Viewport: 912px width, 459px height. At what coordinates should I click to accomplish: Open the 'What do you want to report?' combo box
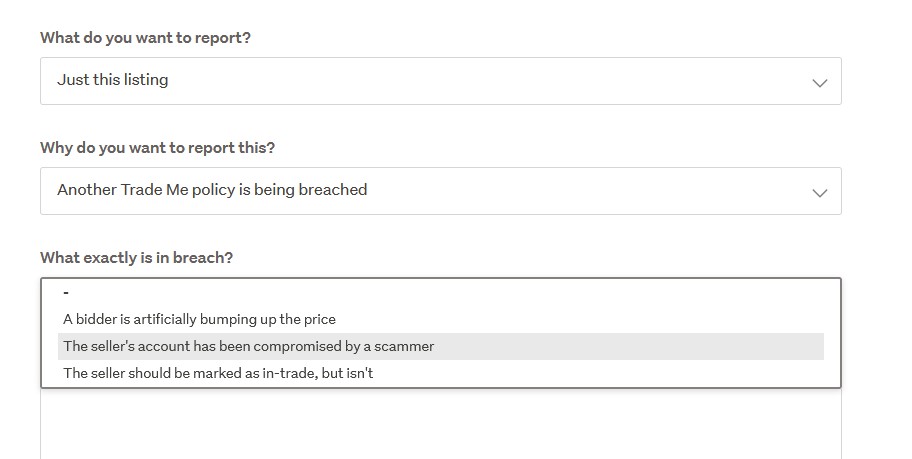tap(440, 81)
